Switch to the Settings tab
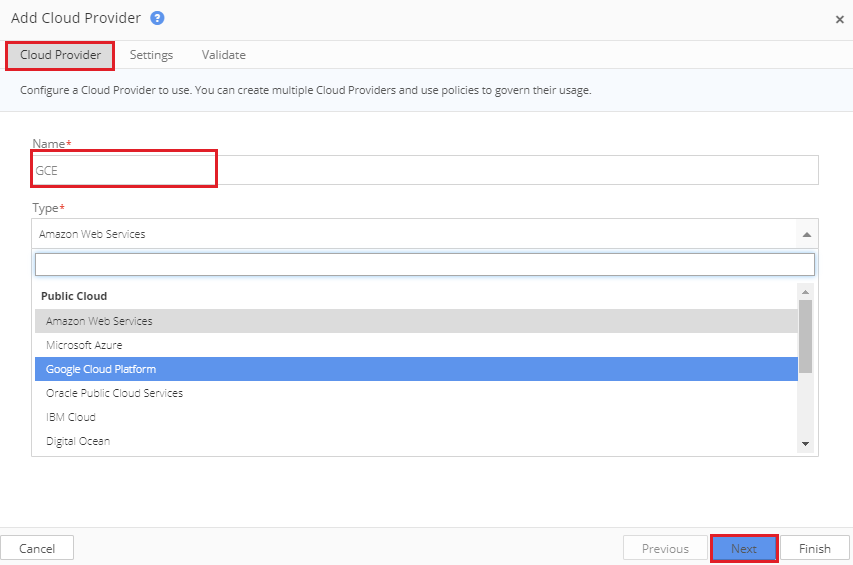The width and height of the screenshot is (853, 565). pos(151,55)
